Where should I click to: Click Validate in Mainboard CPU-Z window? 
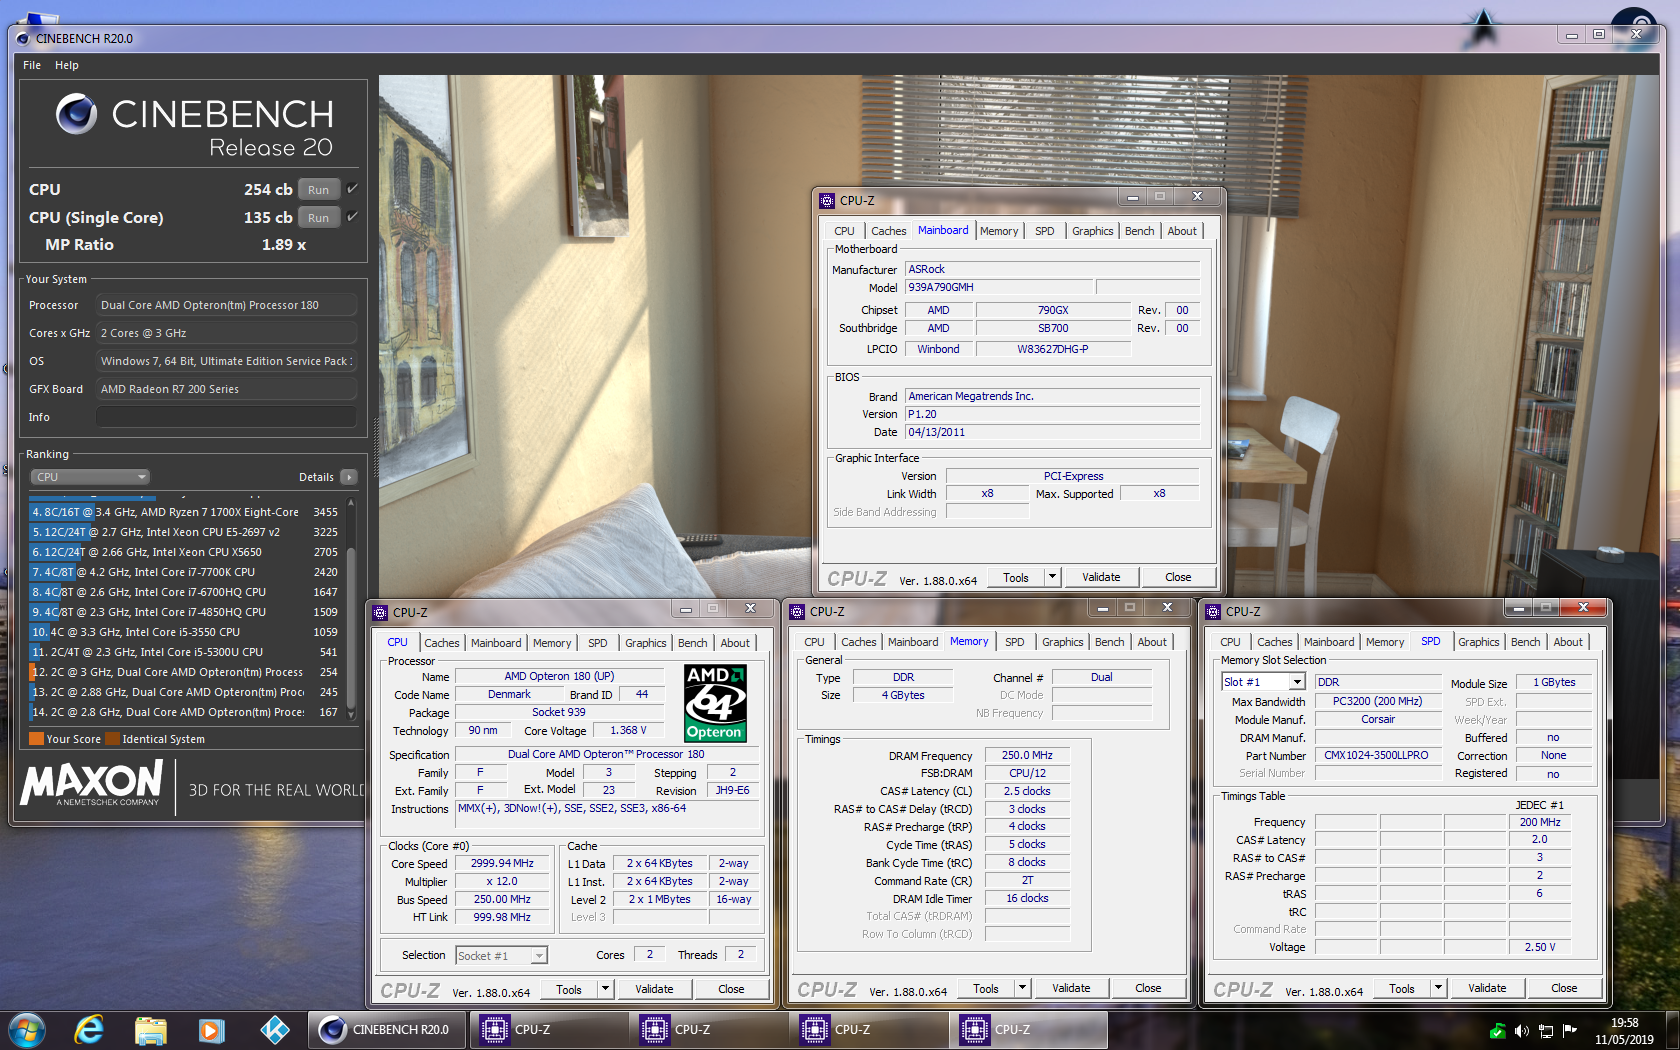click(1101, 577)
